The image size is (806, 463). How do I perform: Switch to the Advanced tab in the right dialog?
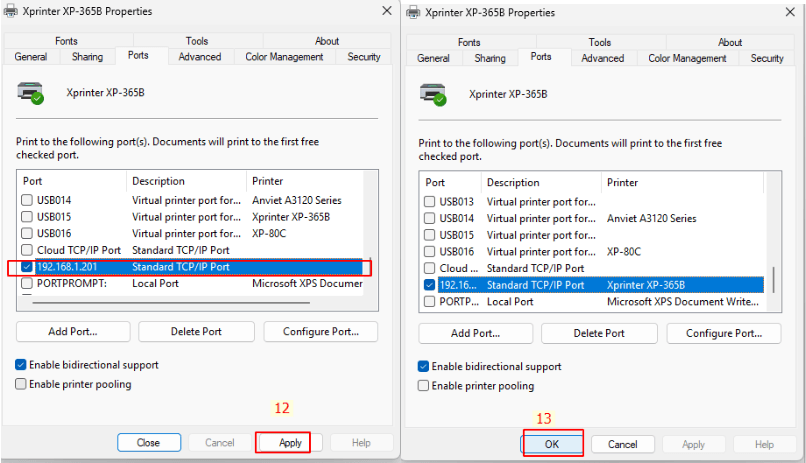pos(603,58)
